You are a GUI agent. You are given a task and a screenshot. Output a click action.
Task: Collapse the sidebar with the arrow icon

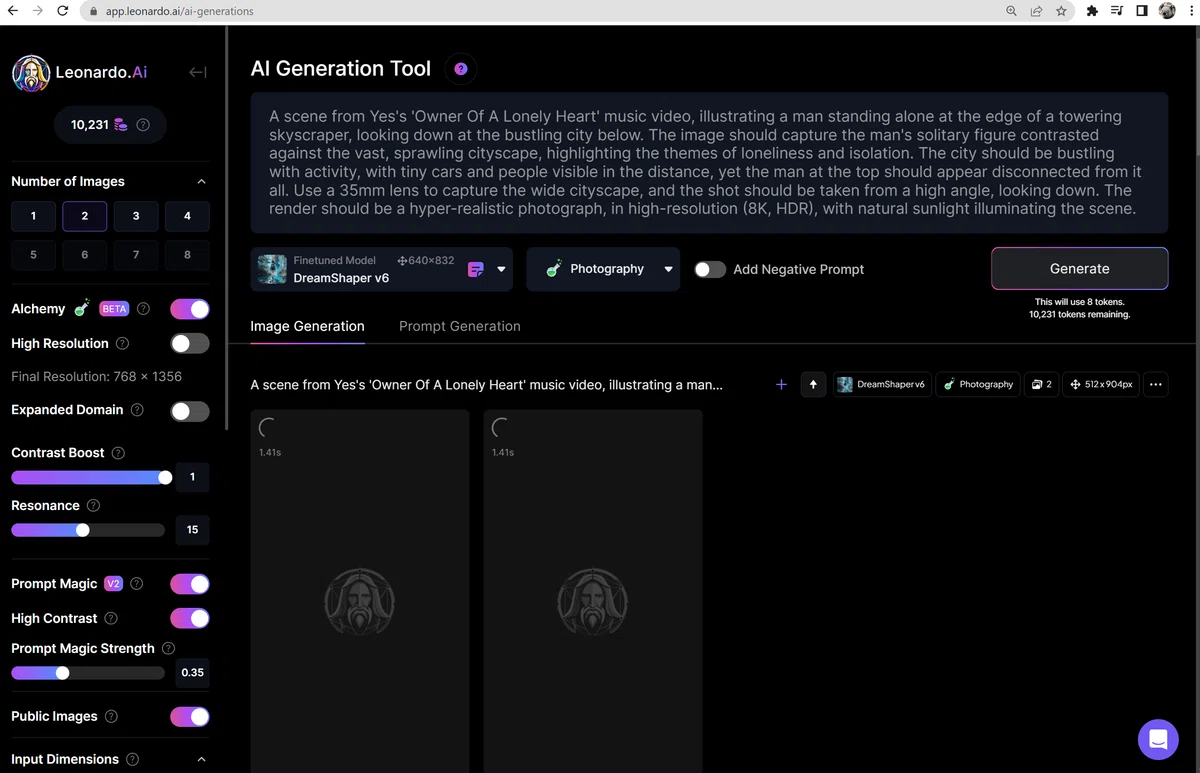198,72
